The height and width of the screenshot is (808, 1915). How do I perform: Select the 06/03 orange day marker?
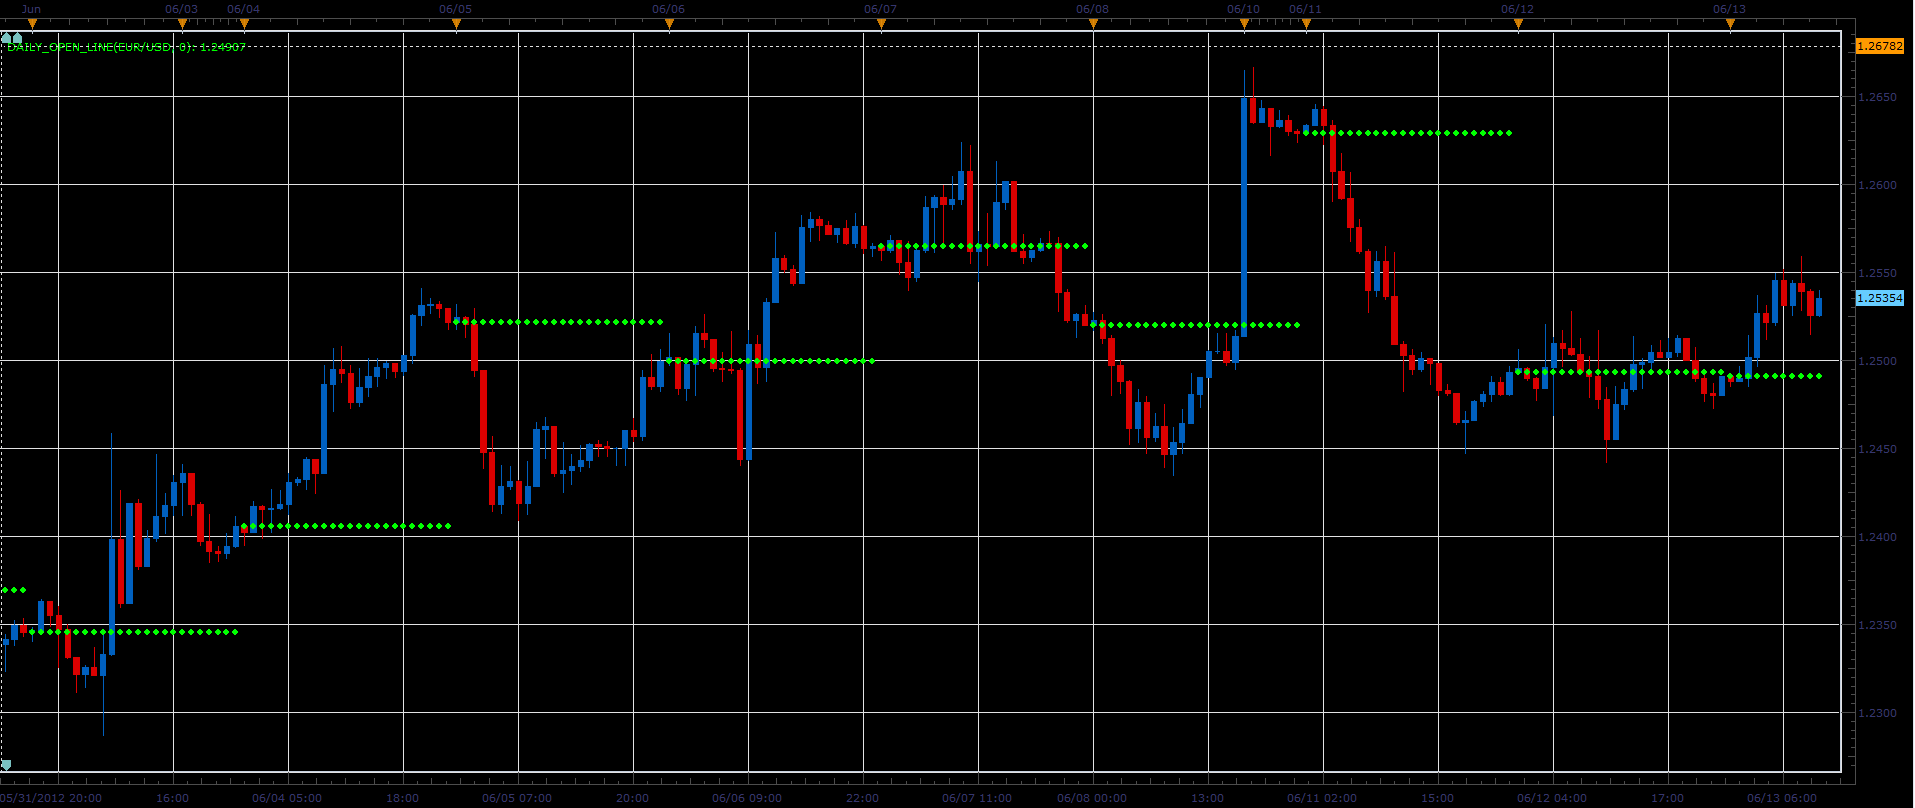pyautogui.click(x=182, y=24)
